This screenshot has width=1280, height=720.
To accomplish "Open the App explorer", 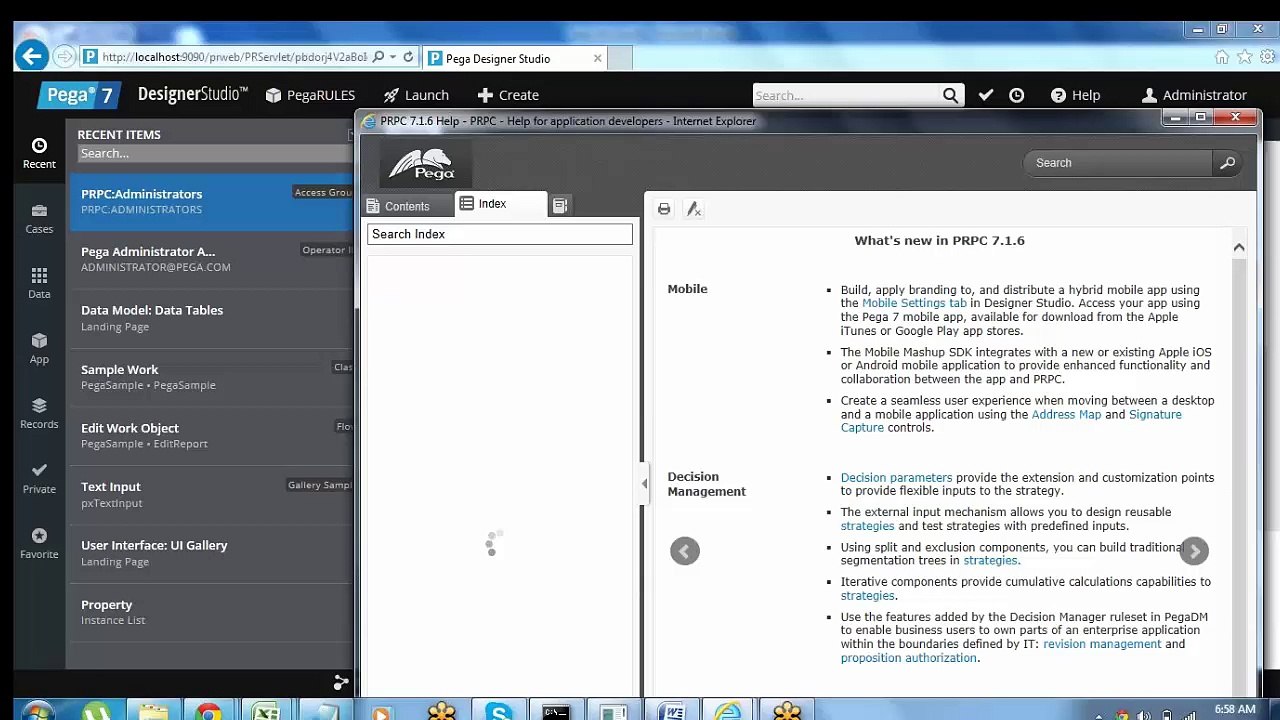I will (x=39, y=348).
